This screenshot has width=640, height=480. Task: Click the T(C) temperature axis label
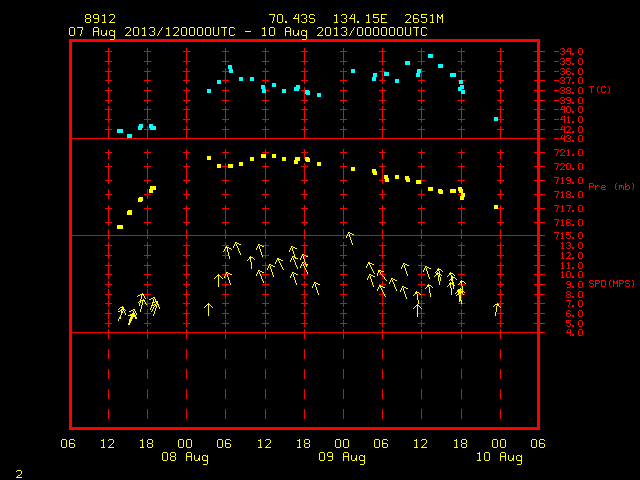(x=600, y=90)
